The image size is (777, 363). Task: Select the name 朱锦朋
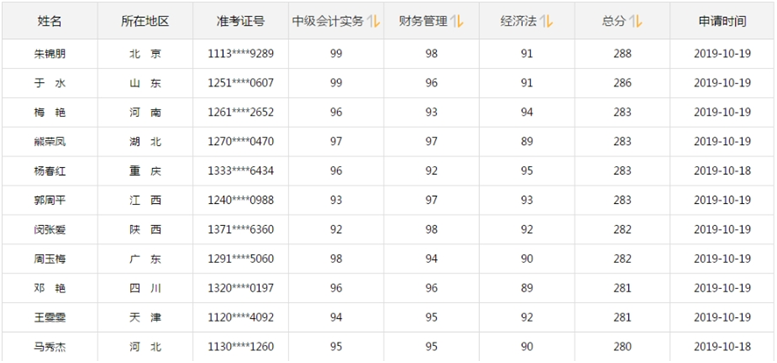[x=50, y=54]
